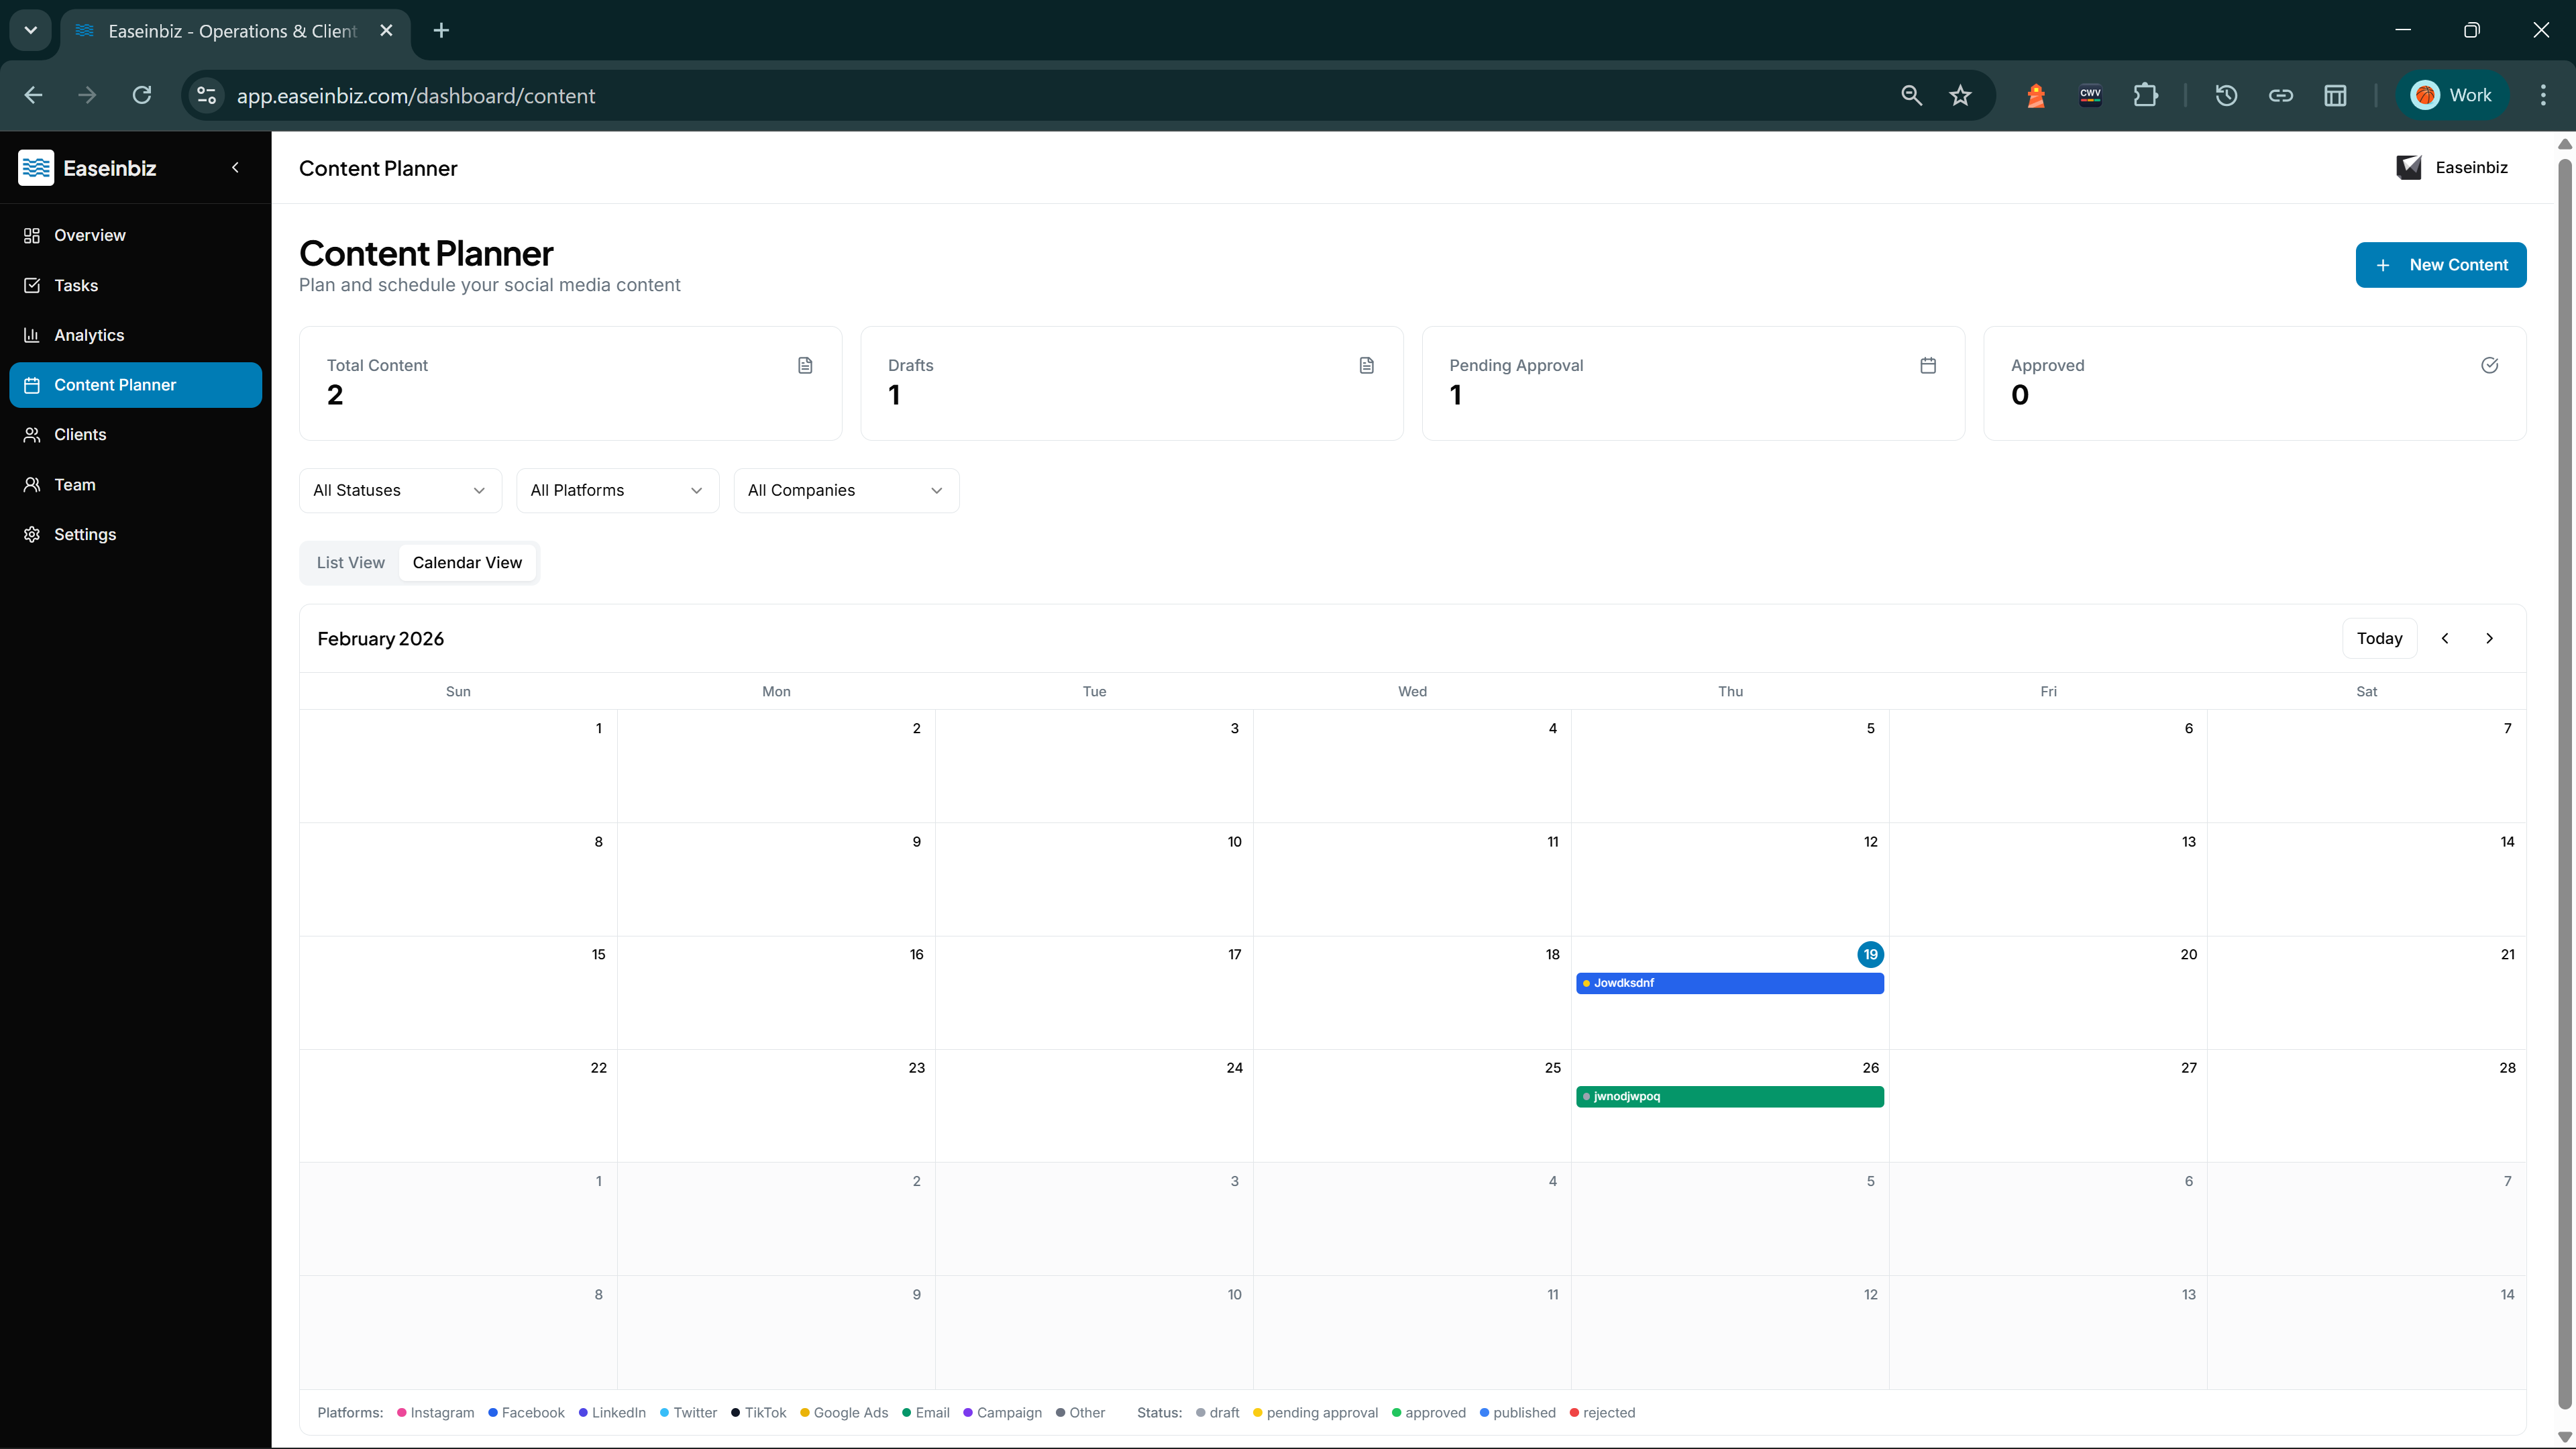Switch to Calendar View
This screenshot has width=2576, height=1449.
(x=467, y=562)
